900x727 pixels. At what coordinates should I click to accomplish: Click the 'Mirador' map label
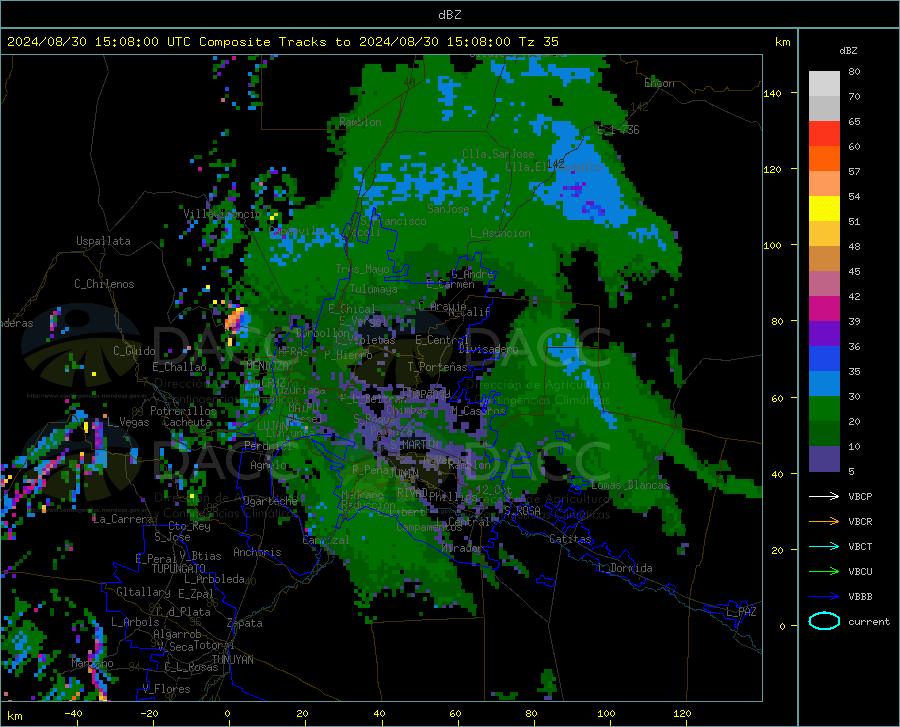tap(461, 548)
